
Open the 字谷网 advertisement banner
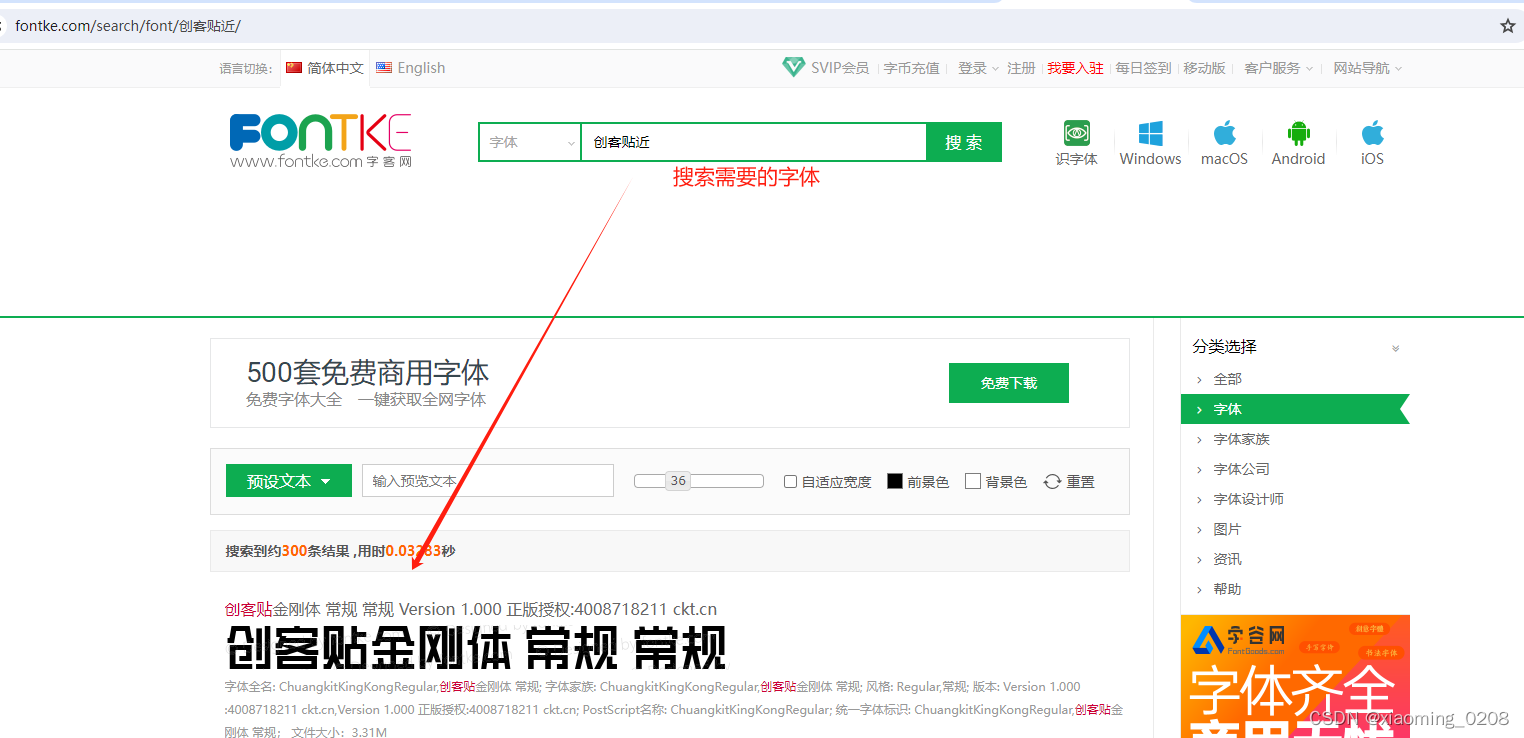(x=1295, y=676)
